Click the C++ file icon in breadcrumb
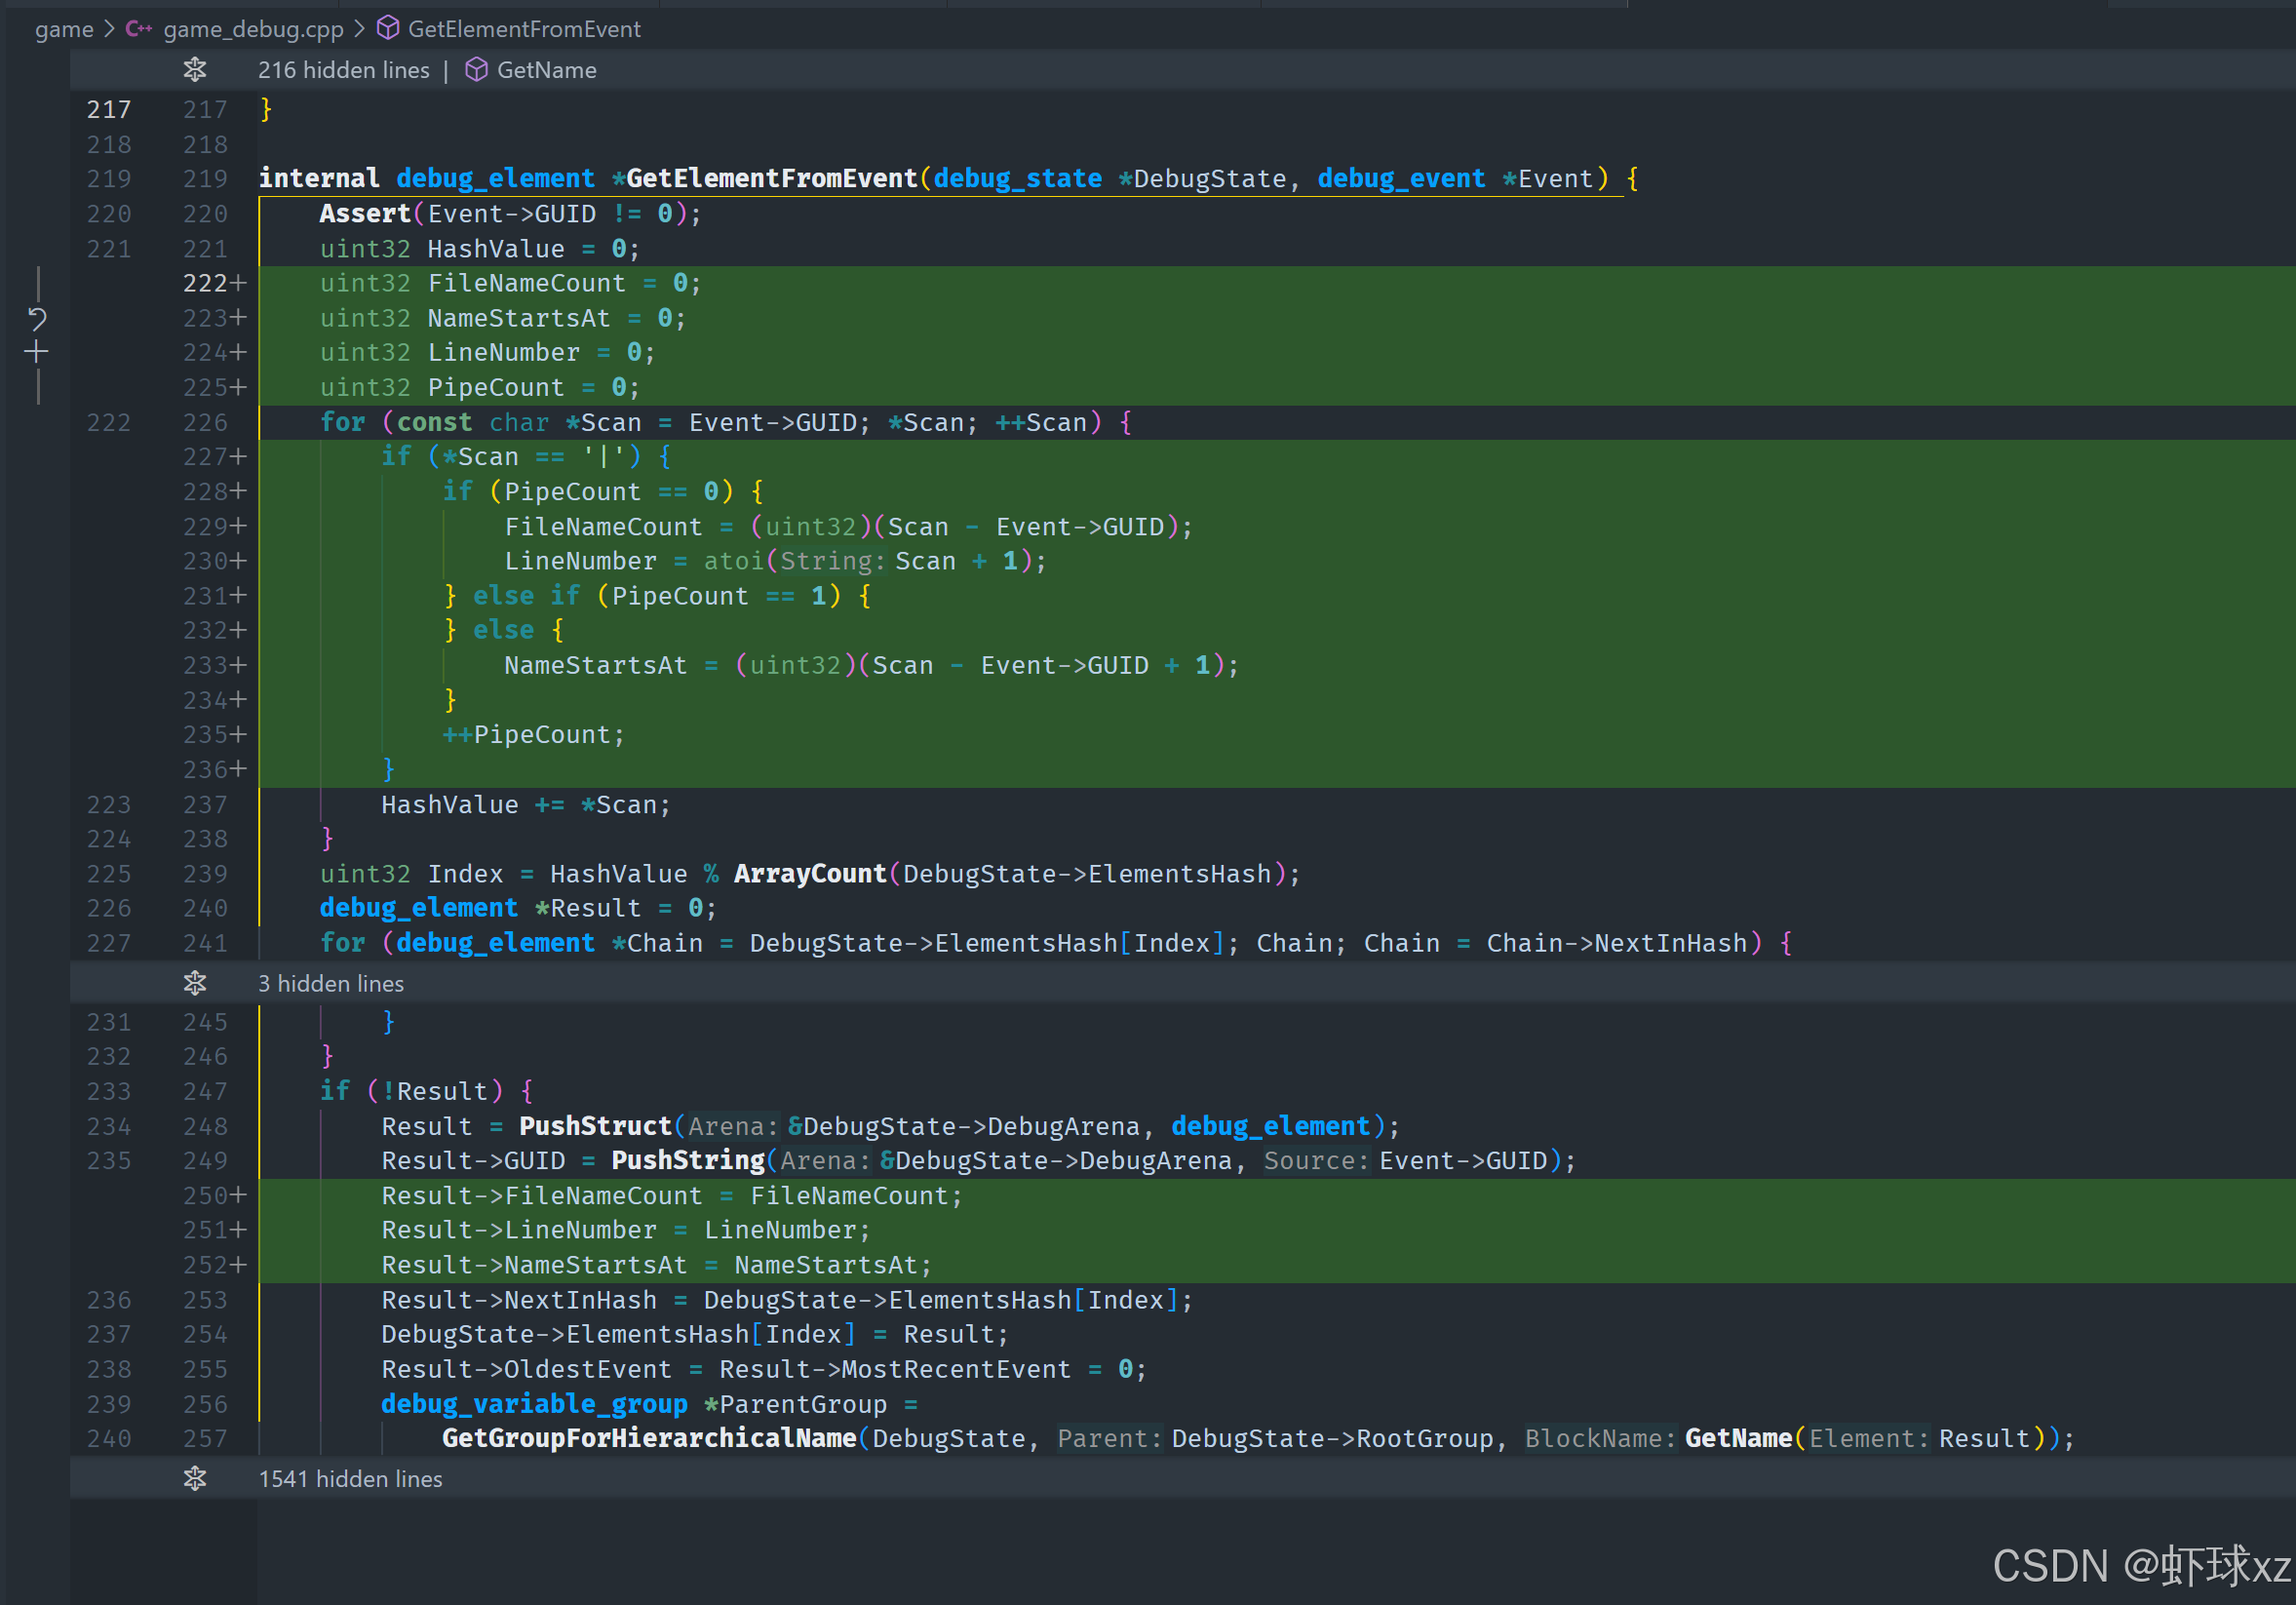This screenshot has width=2296, height=1605. coord(138,29)
